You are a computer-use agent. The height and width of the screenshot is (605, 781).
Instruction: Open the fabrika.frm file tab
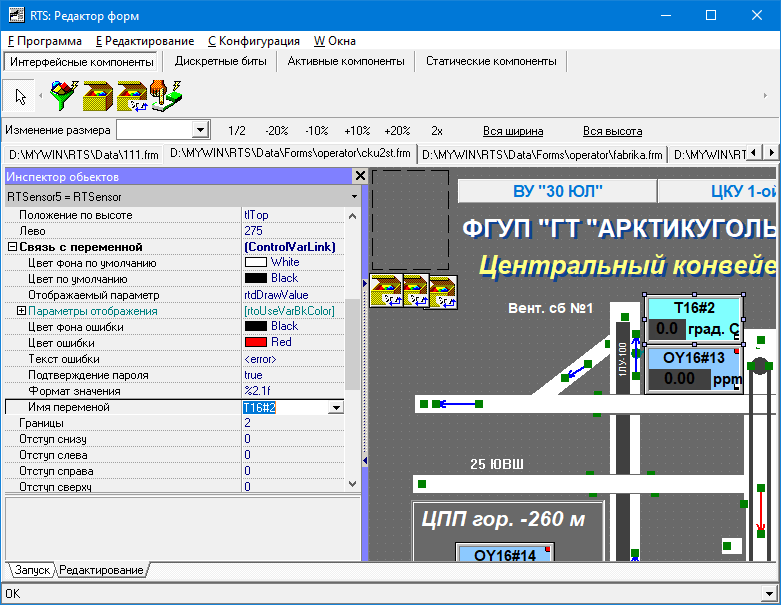coord(542,155)
